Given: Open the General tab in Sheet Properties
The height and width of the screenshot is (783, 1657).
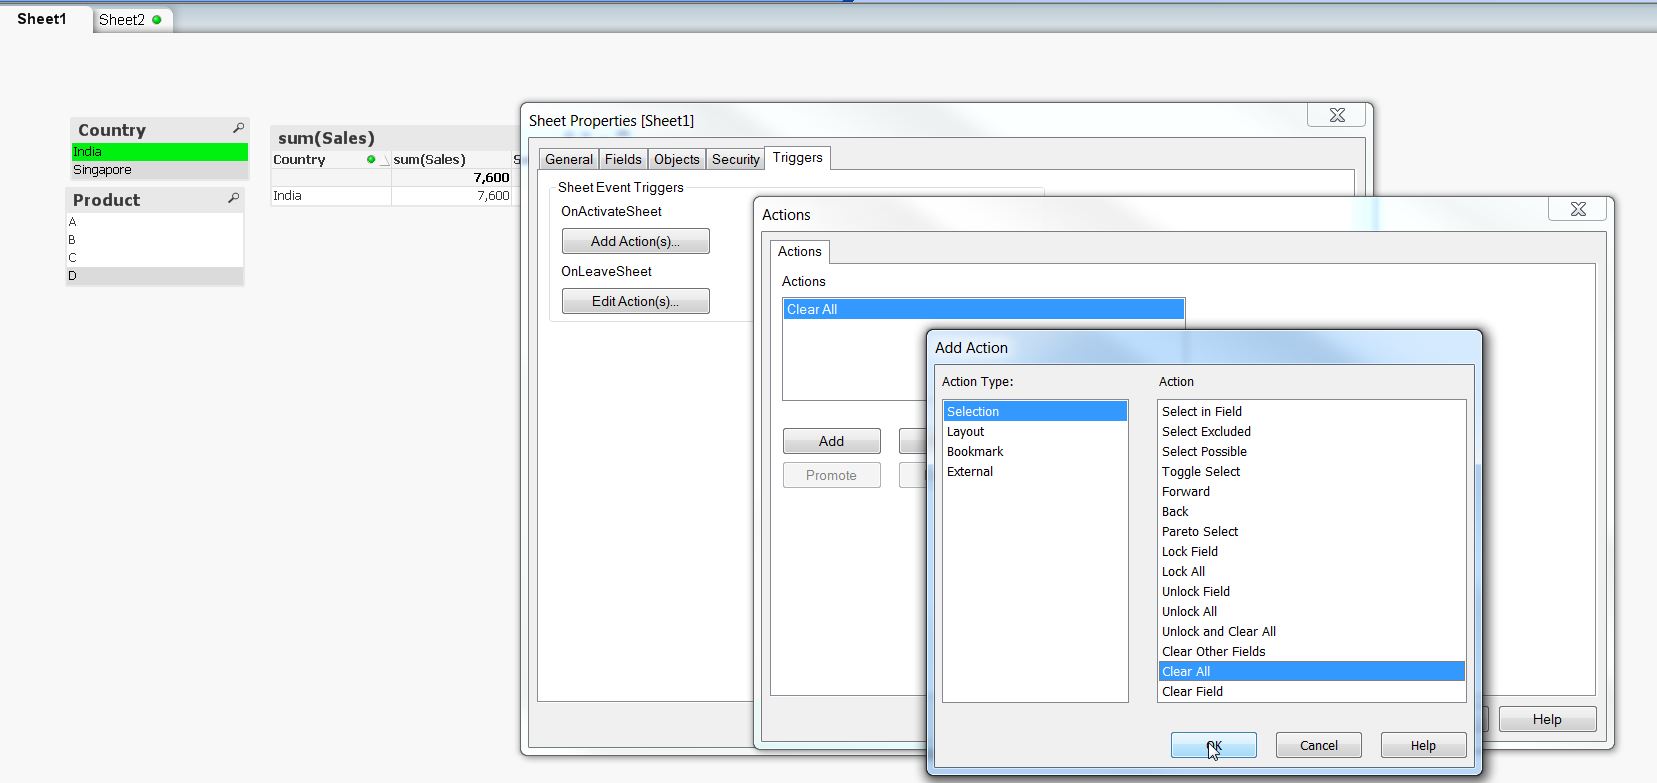Looking at the screenshot, I should pyautogui.click(x=568, y=159).
